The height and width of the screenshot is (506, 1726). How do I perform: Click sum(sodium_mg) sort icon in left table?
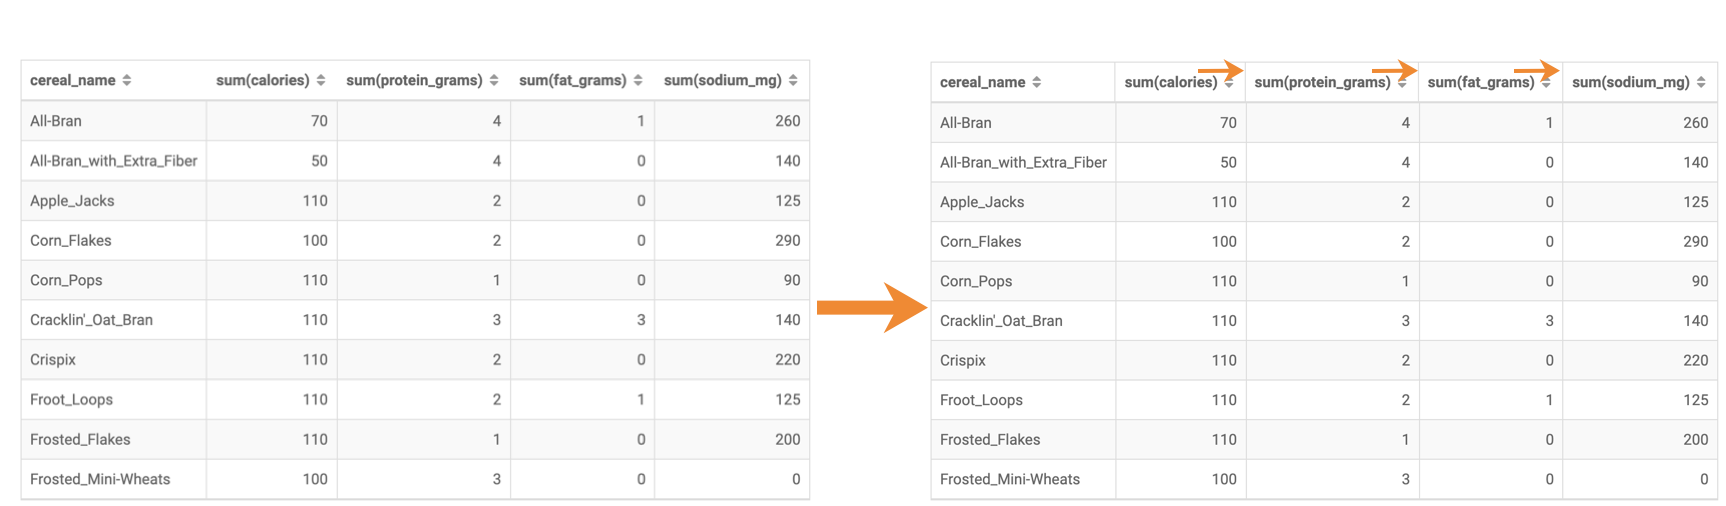point(793,80)
